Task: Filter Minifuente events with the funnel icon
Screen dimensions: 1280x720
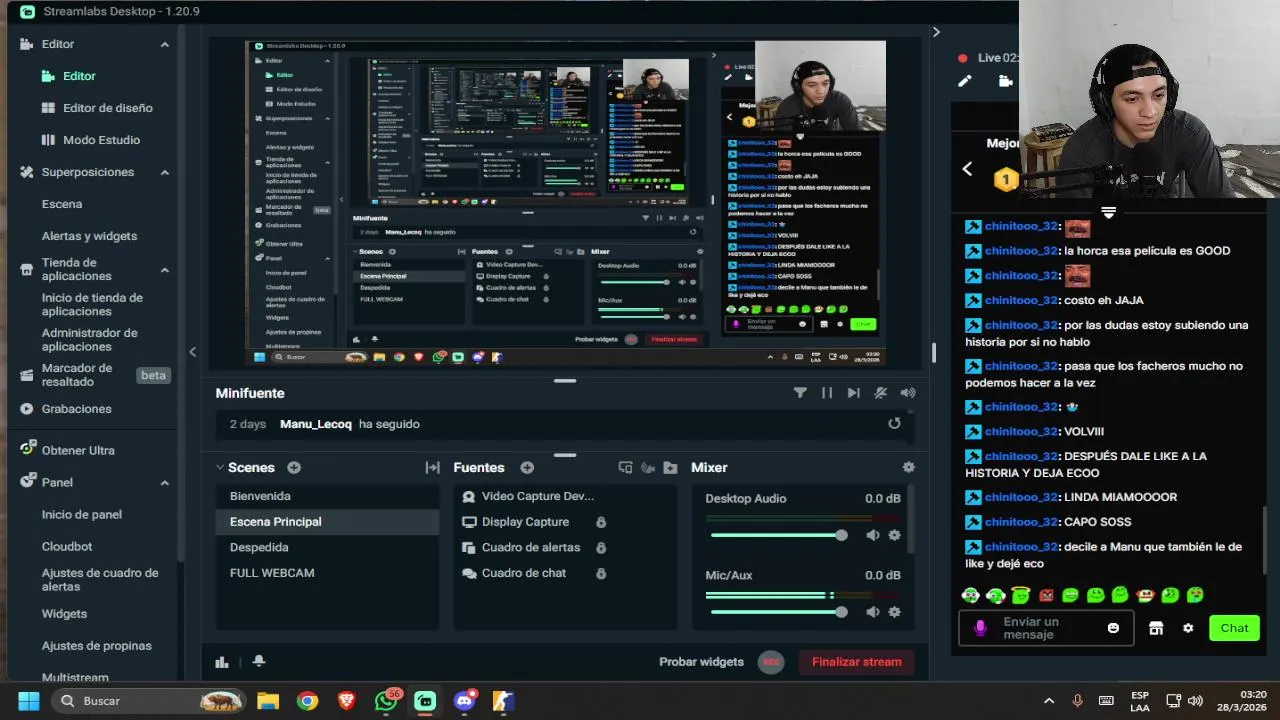Action: point(800,393)
